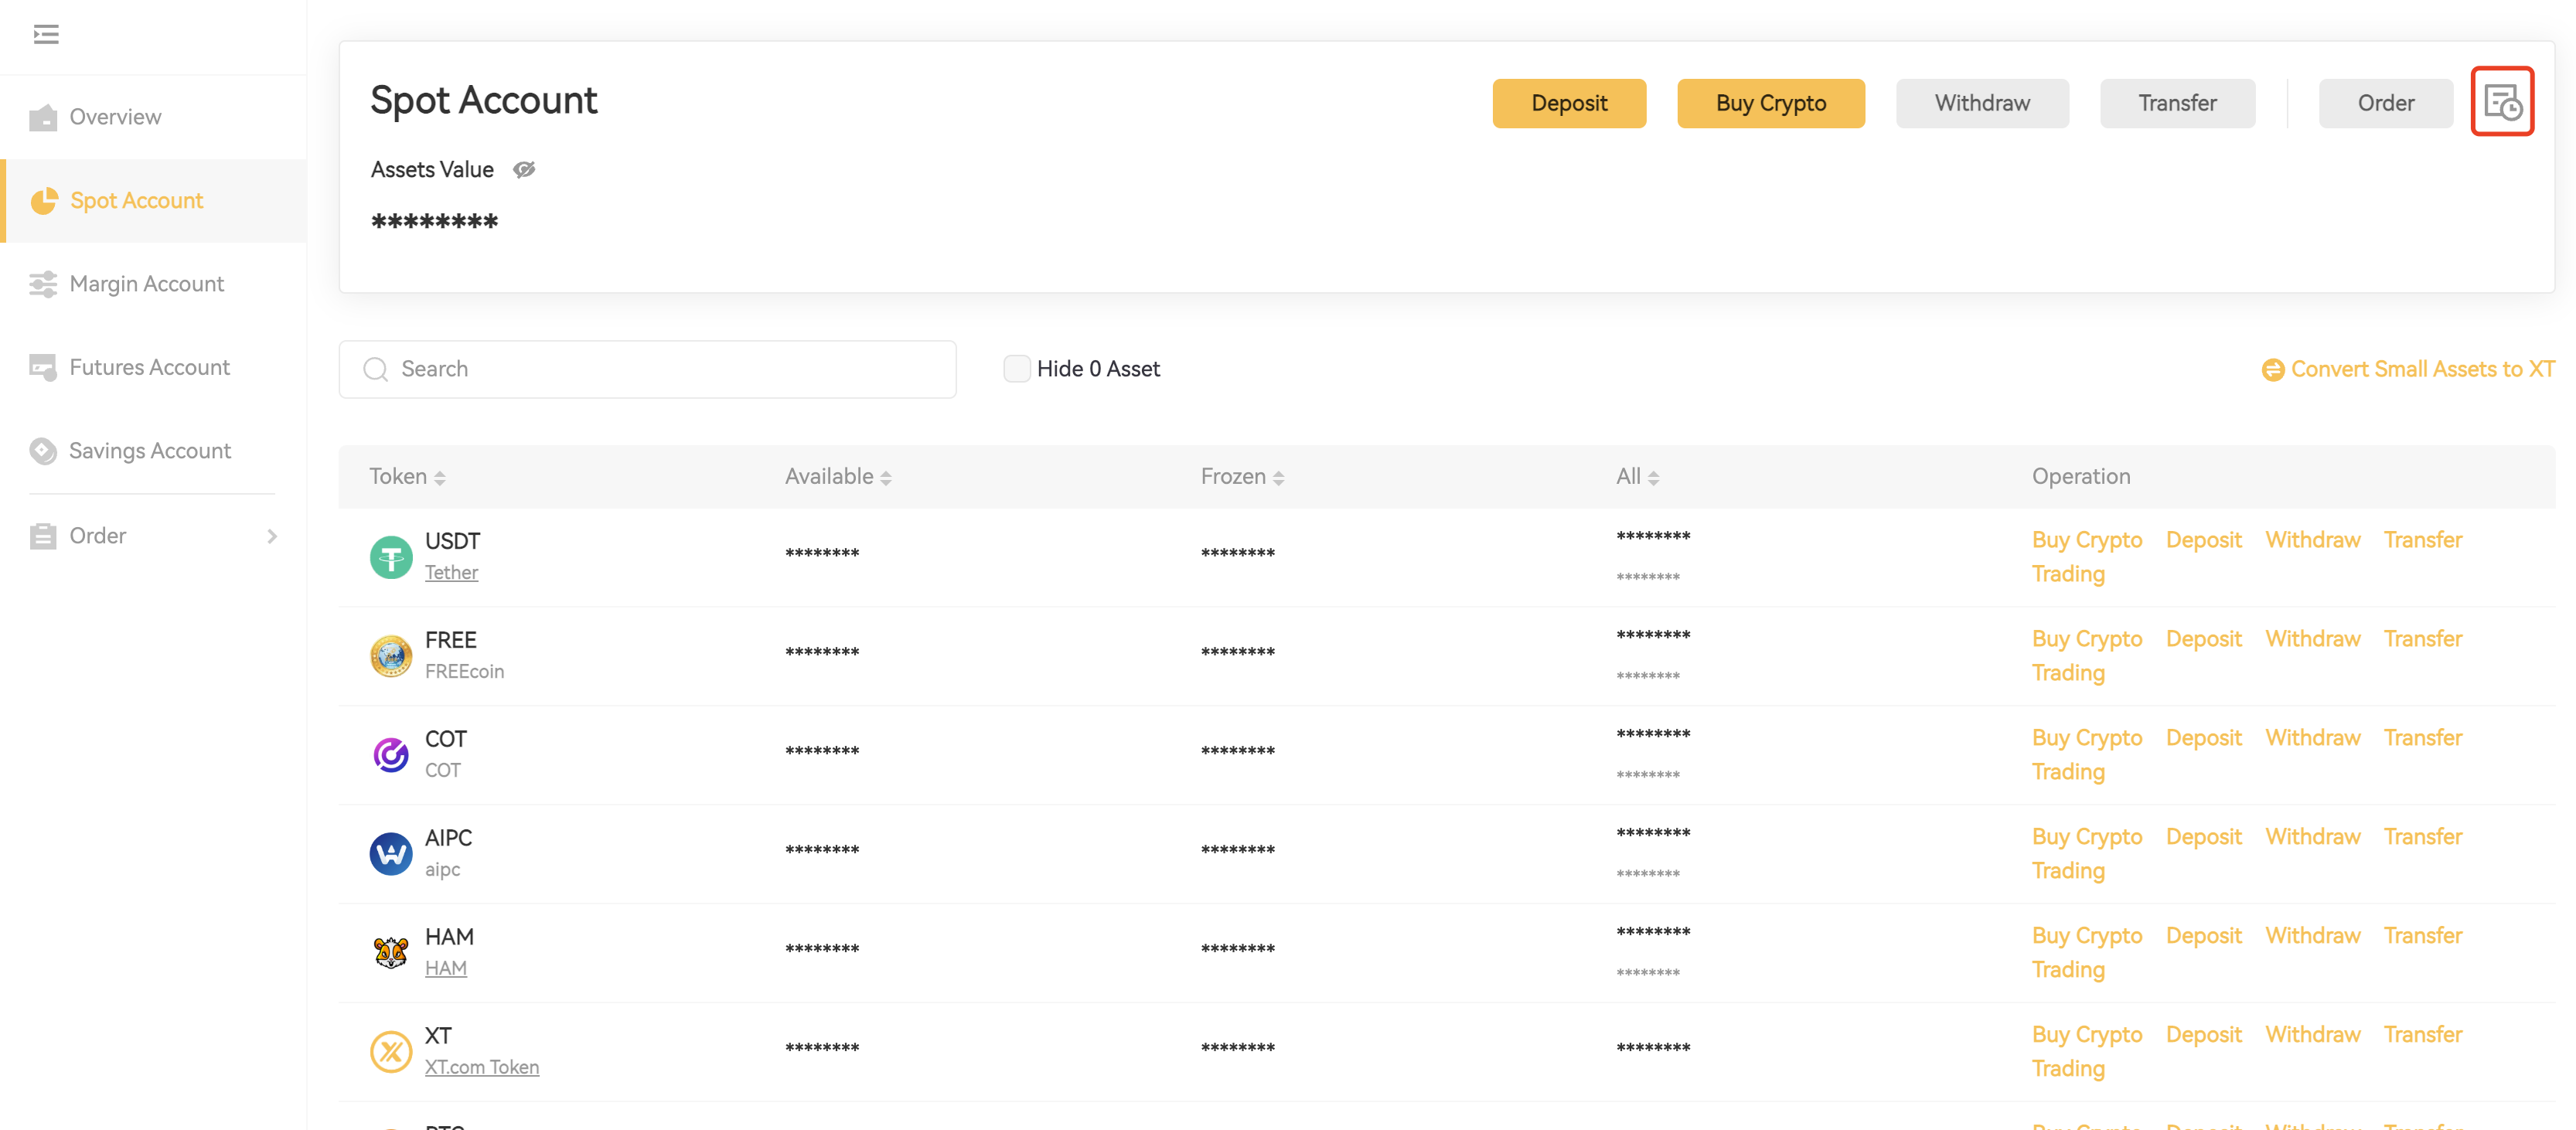Click the FREEcoin token icon
Image resolution: width=2576 pixels, height=1130 pixels.
(391, 656)
